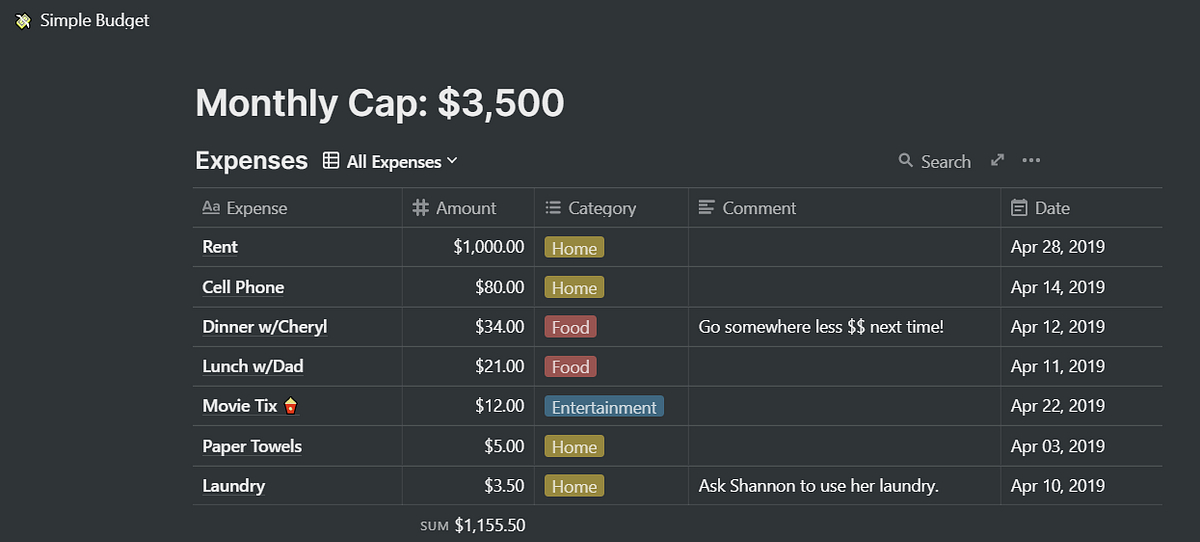Select the Entertainment tag on Movie Tix
The image size is (1200, 542).
pyautogui.click(x=604, y=407)
